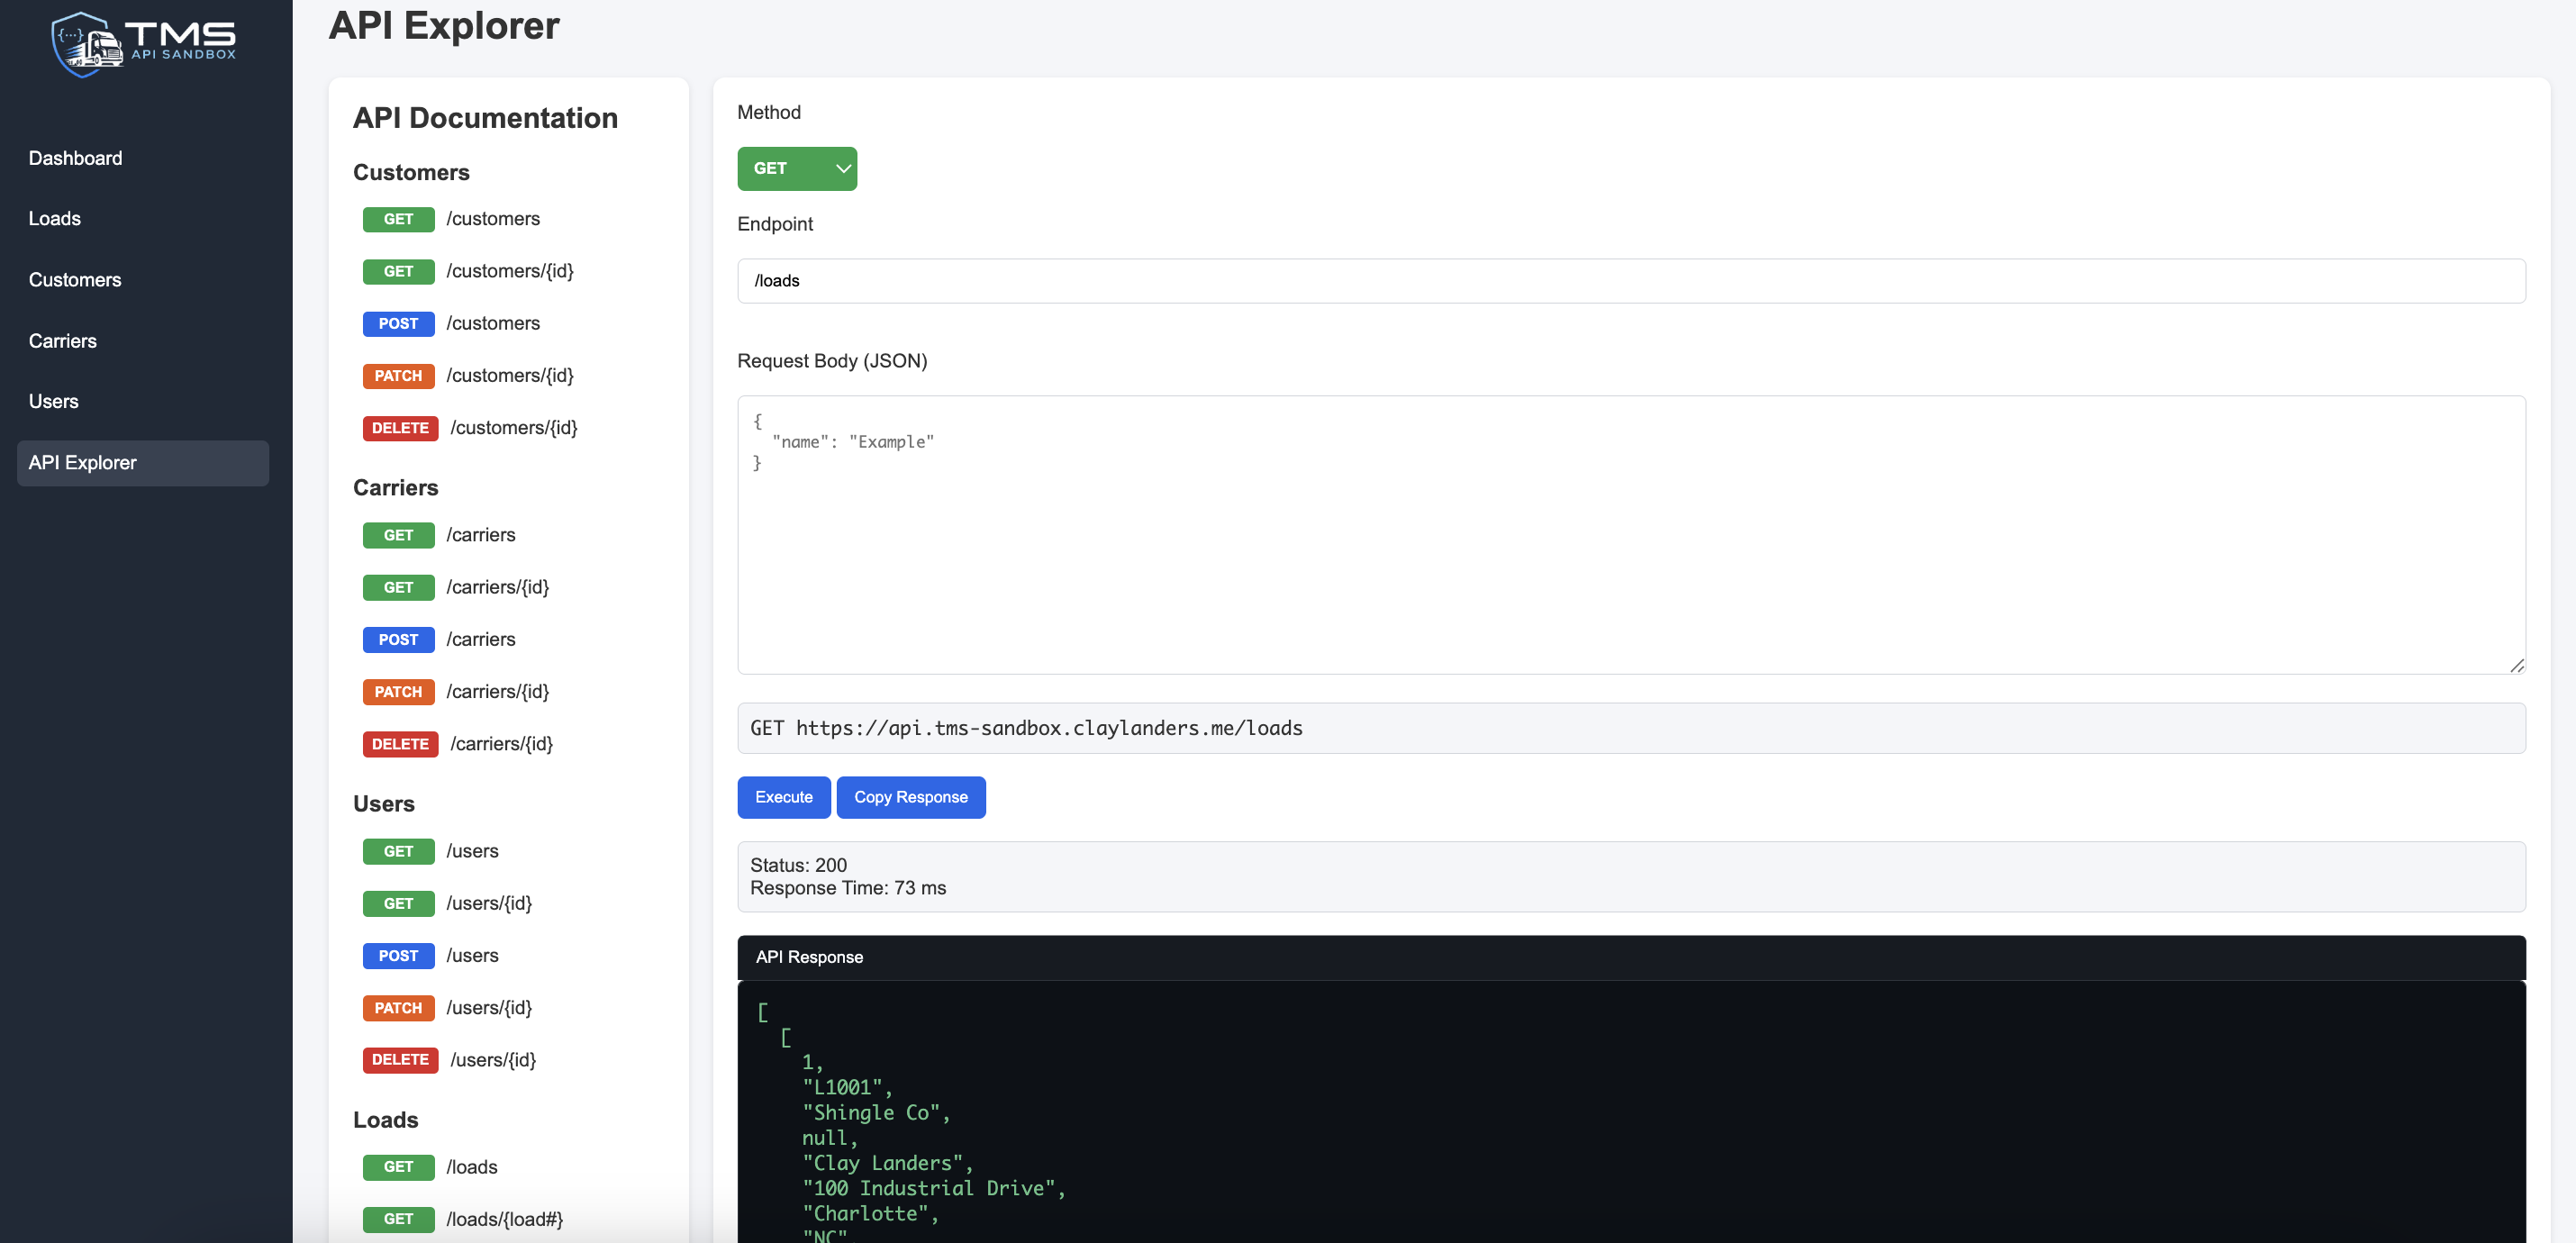Click "100 Industrial Drive" in the response
This screenshot has width=2576, height=1243.
[x=928, y=1188]
